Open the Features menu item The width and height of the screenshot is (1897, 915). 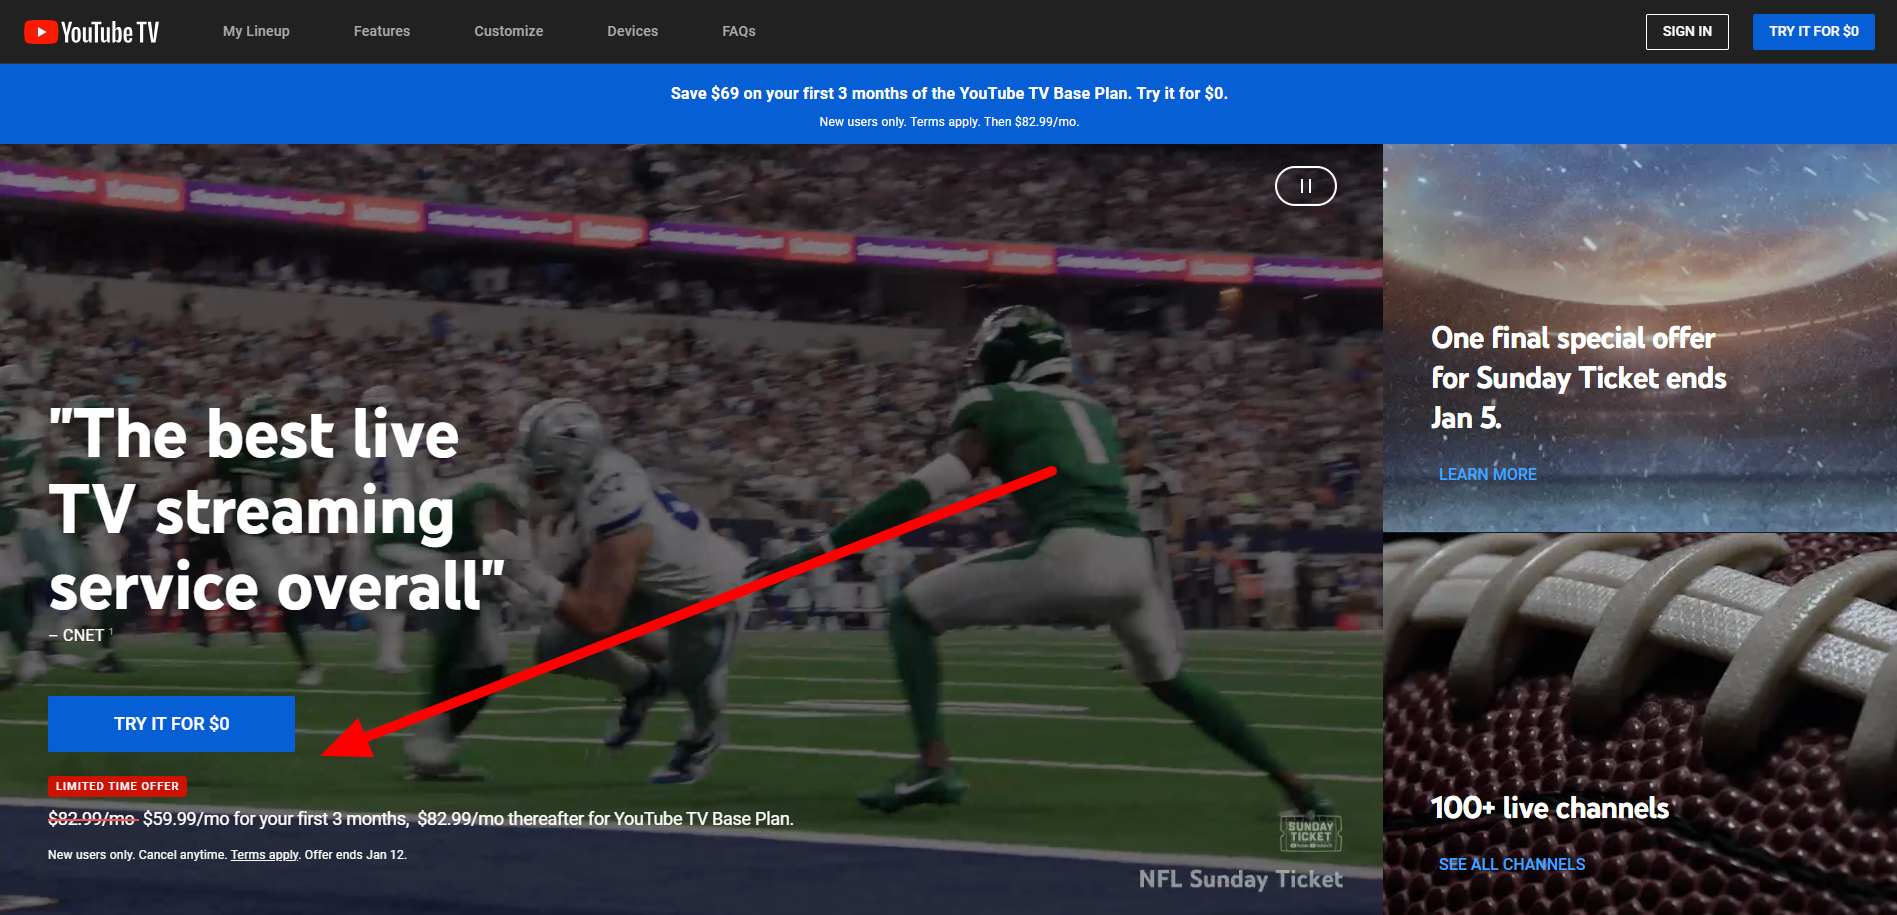381,31
